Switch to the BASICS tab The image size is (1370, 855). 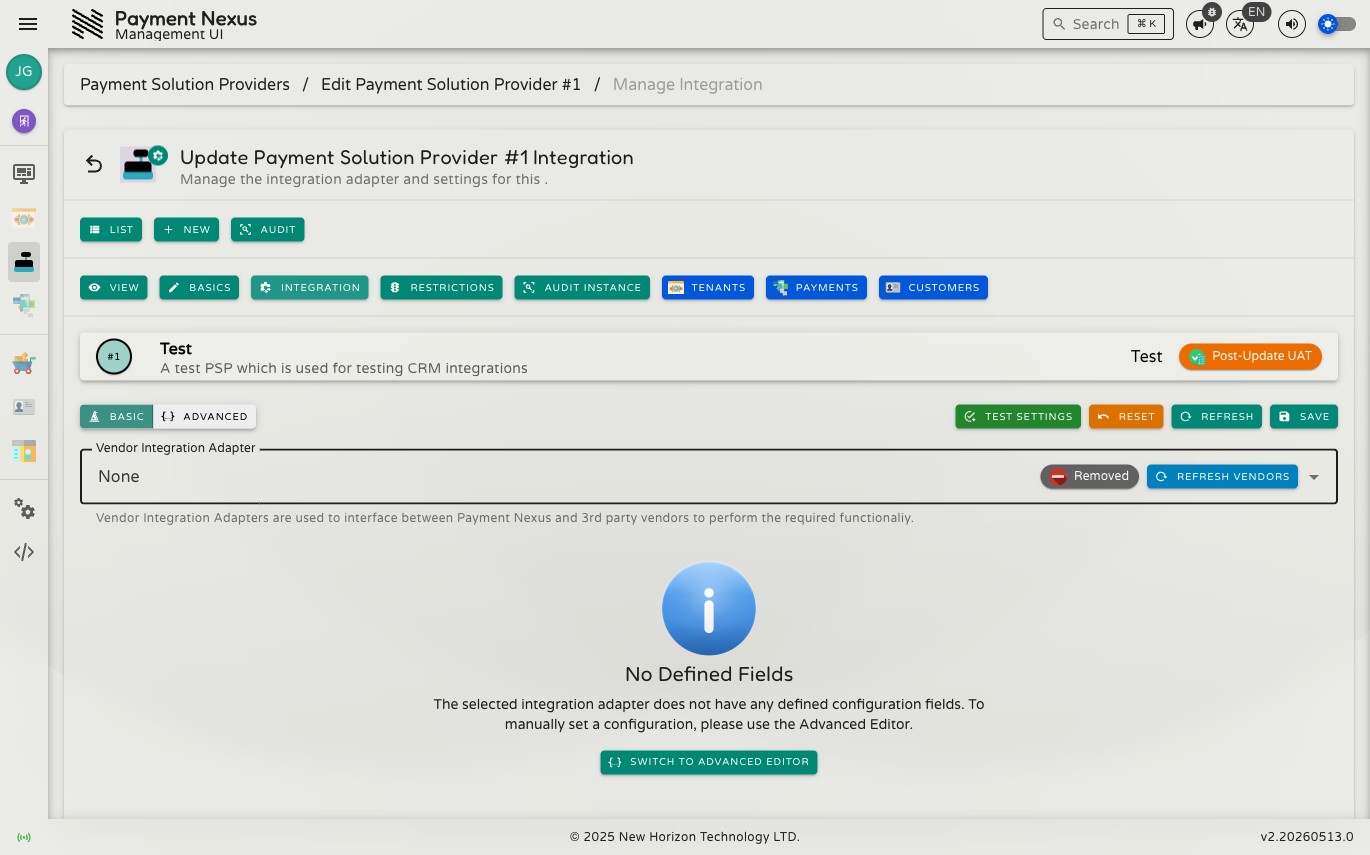199,288
